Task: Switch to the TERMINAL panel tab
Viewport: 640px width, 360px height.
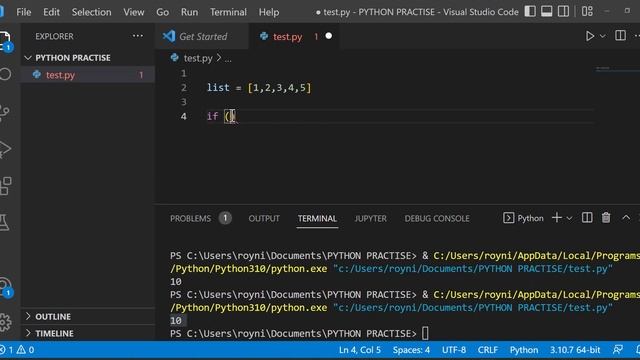Action: click(317, 218)
